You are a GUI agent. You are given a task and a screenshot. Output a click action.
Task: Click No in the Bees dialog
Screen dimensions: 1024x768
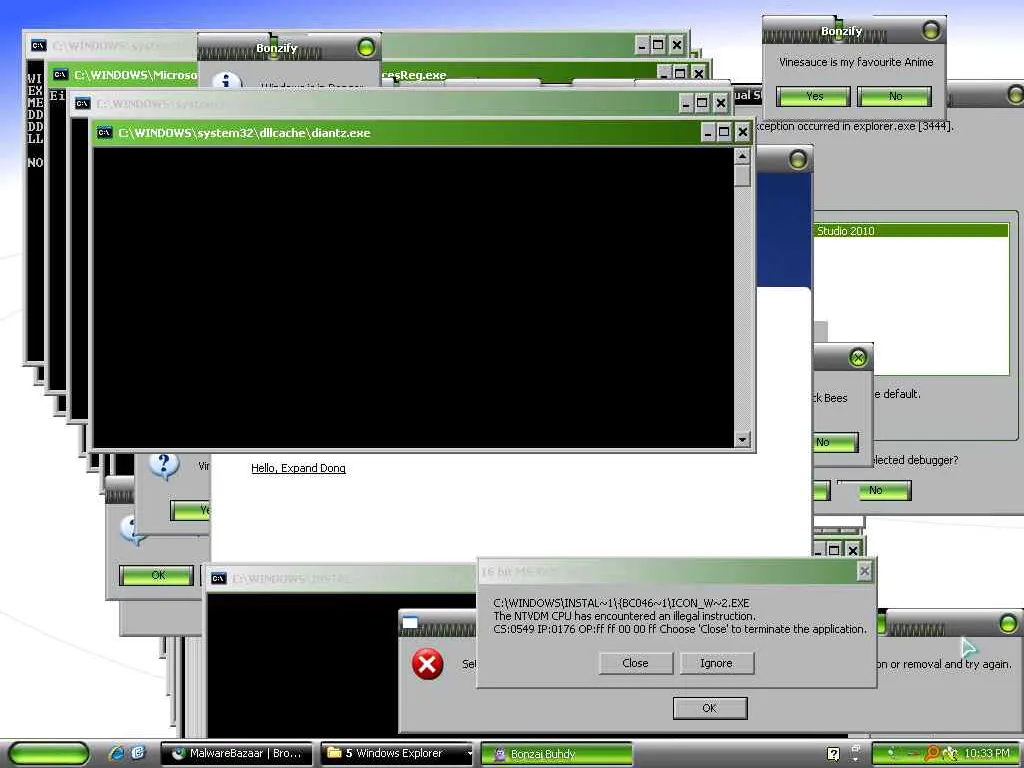tap(835, 442)
